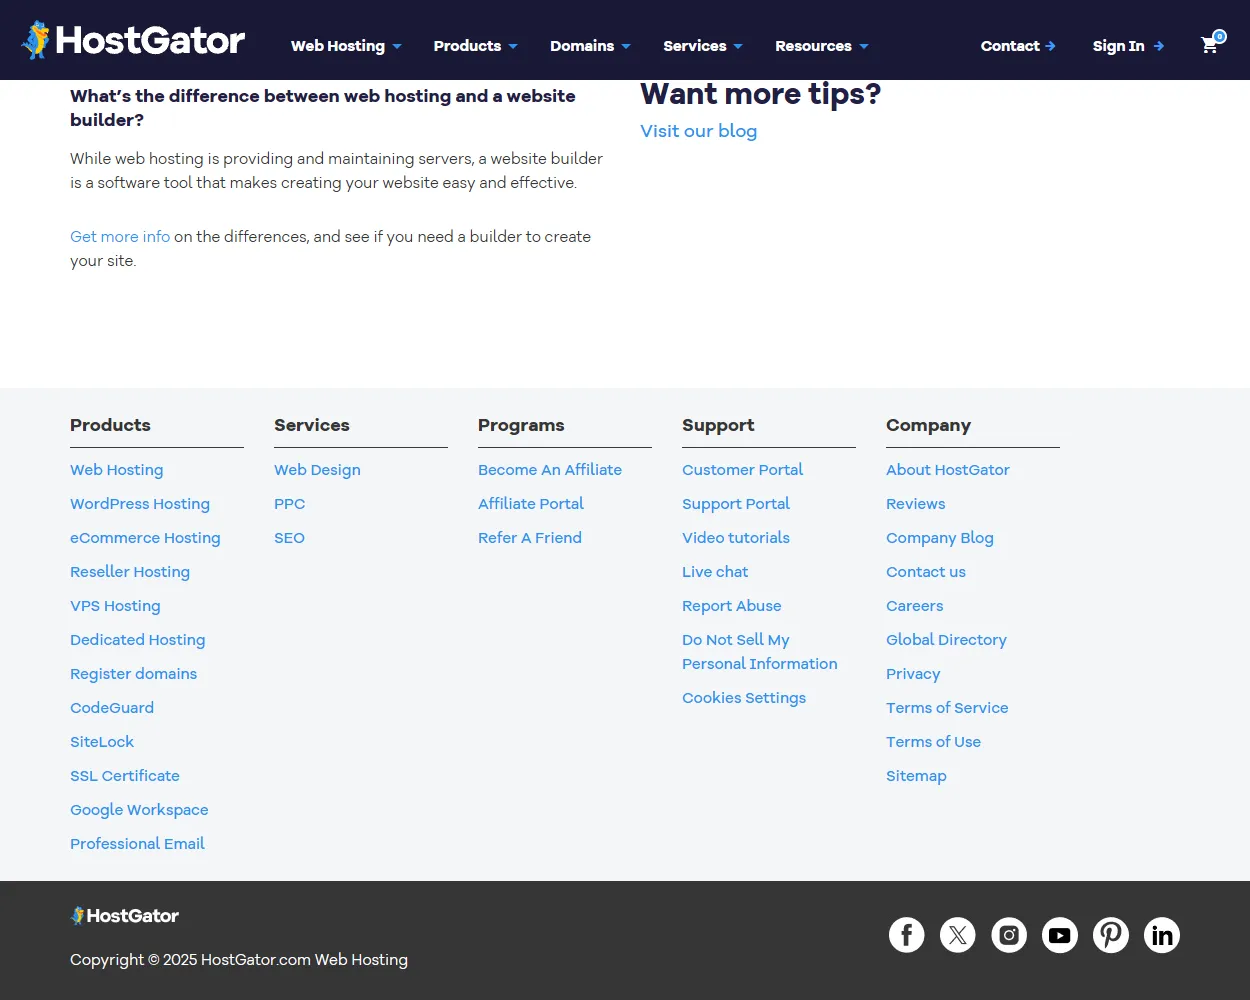Open the Get more info link
This screenshot has height=1000, width=1250.
pos(120,237)
